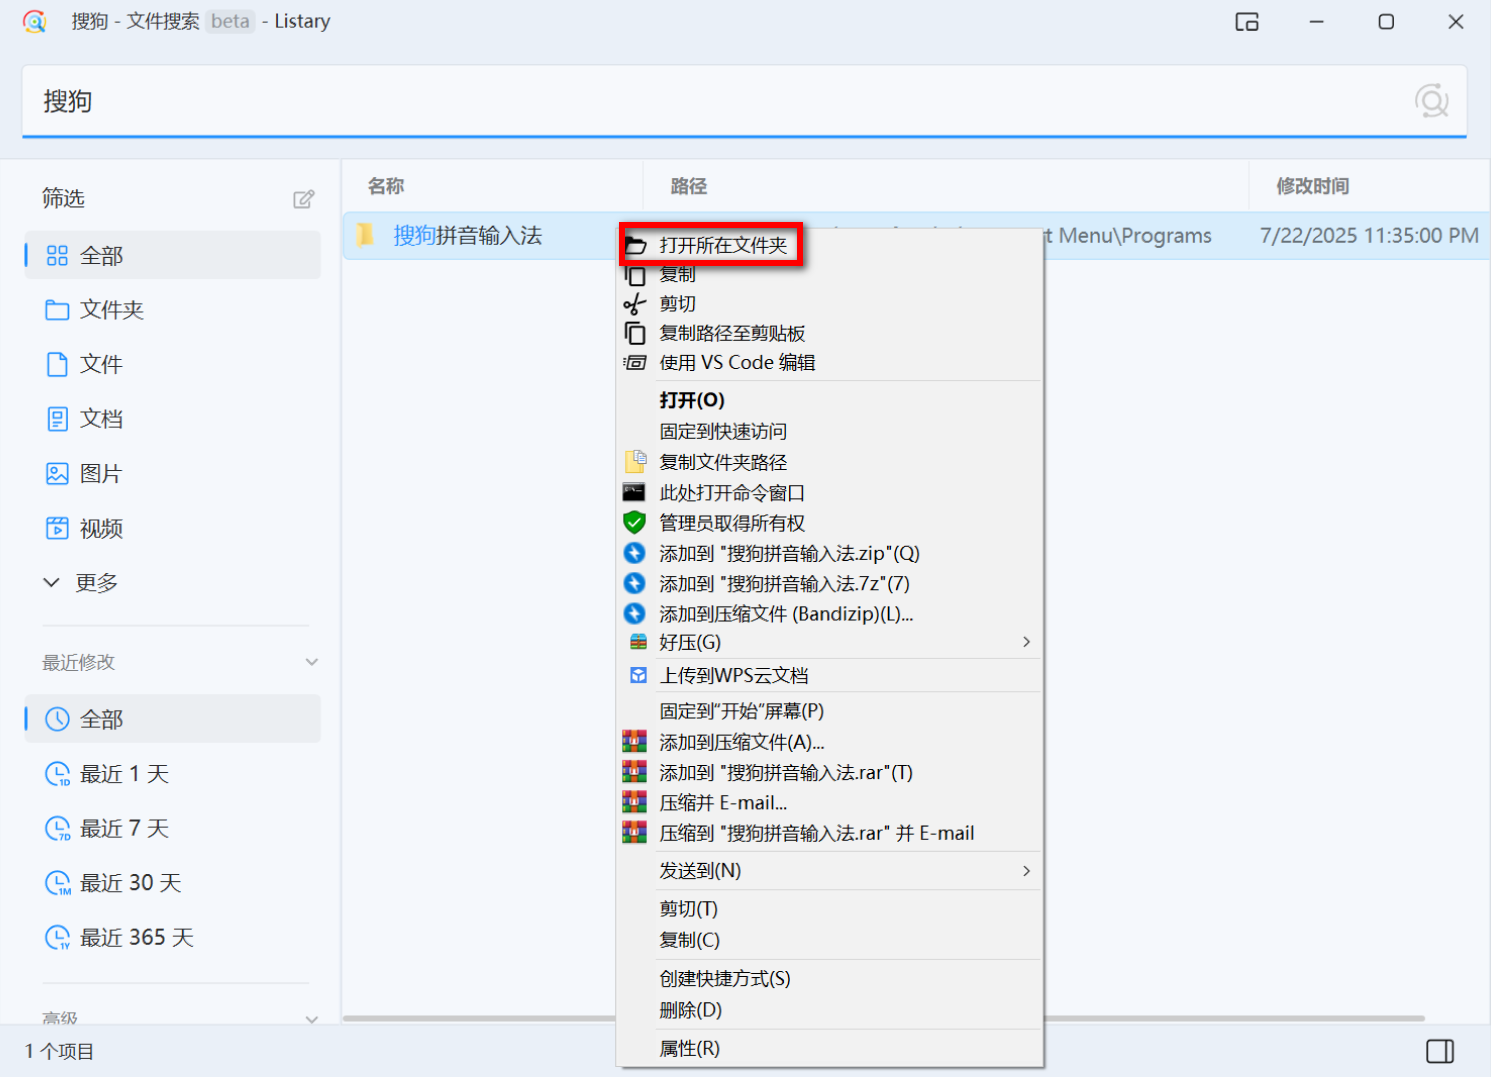
Task: Toggle preview pane icon in status bar
Action: (x=1440, y=1051)
